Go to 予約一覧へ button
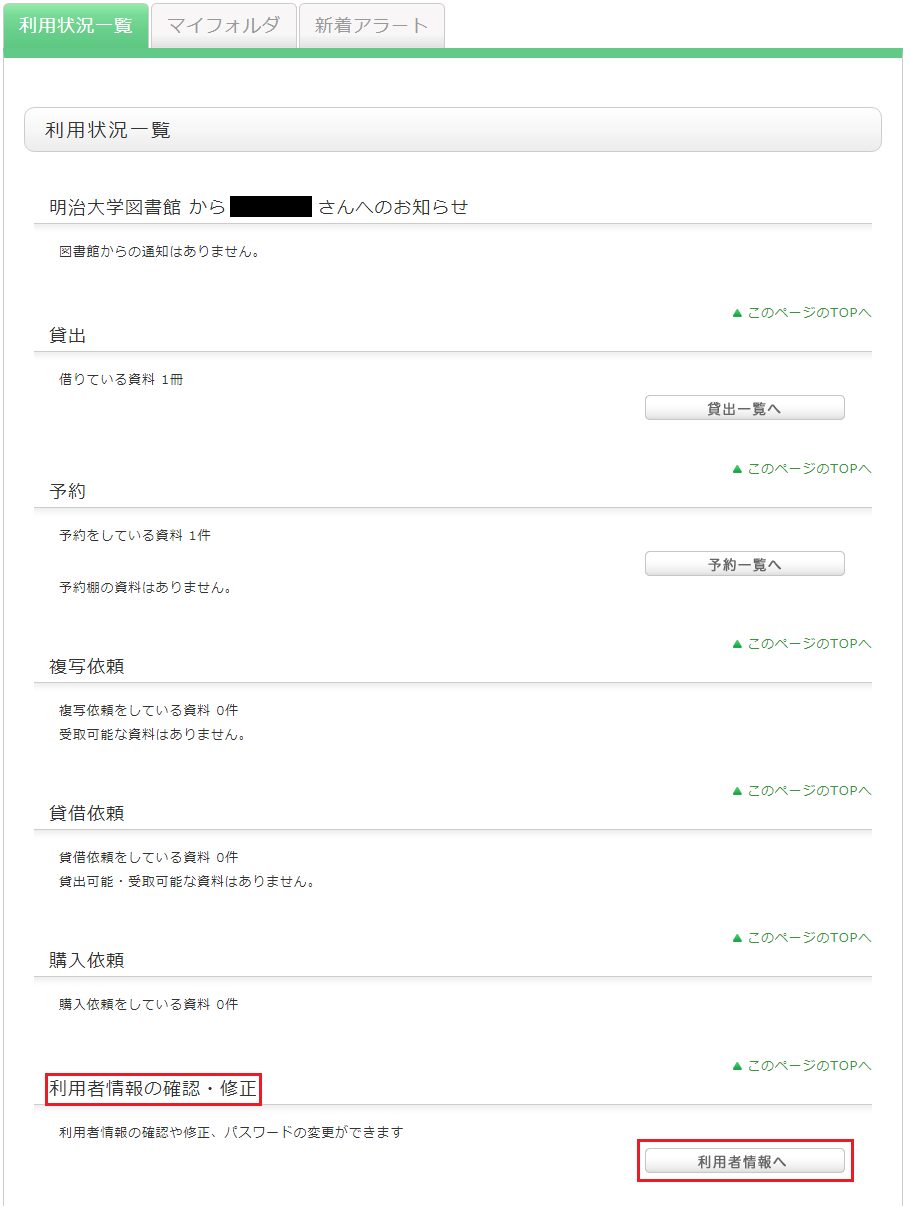Viewport: 910px width, 1210px height. click(745, 564)
